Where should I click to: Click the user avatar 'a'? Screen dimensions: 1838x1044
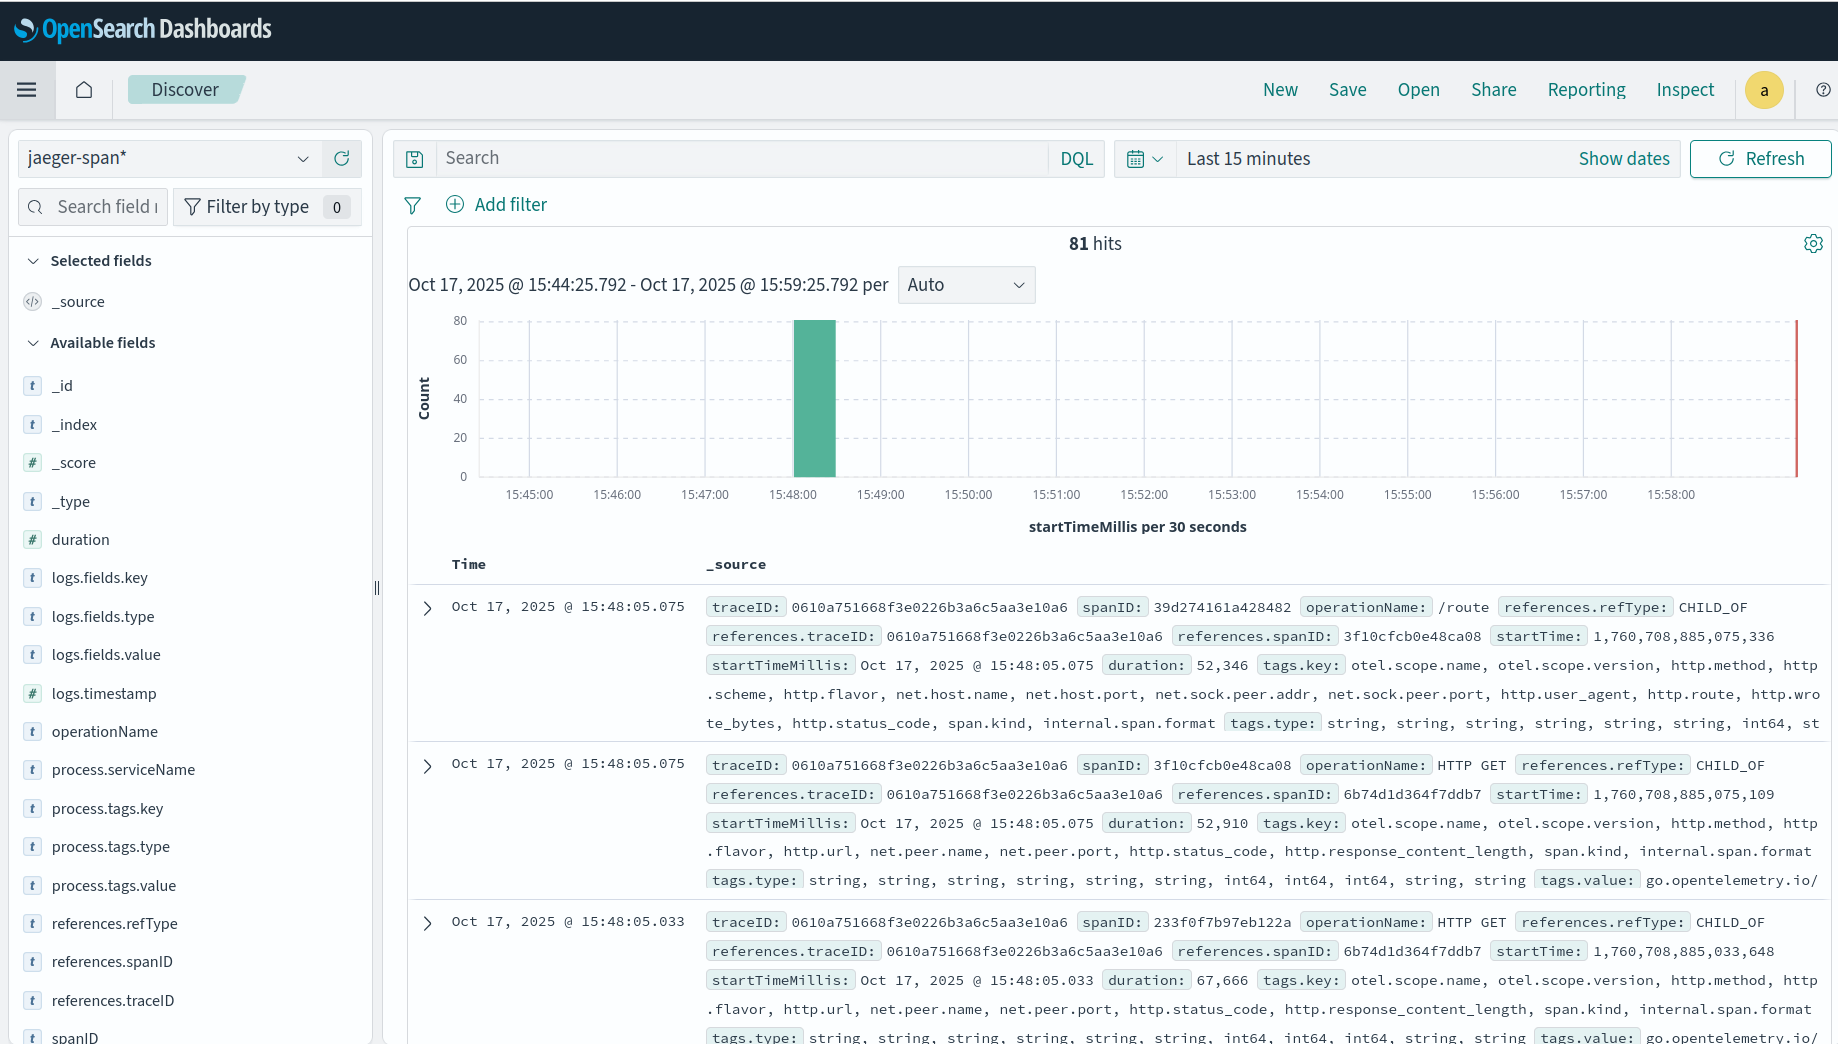1764,90
